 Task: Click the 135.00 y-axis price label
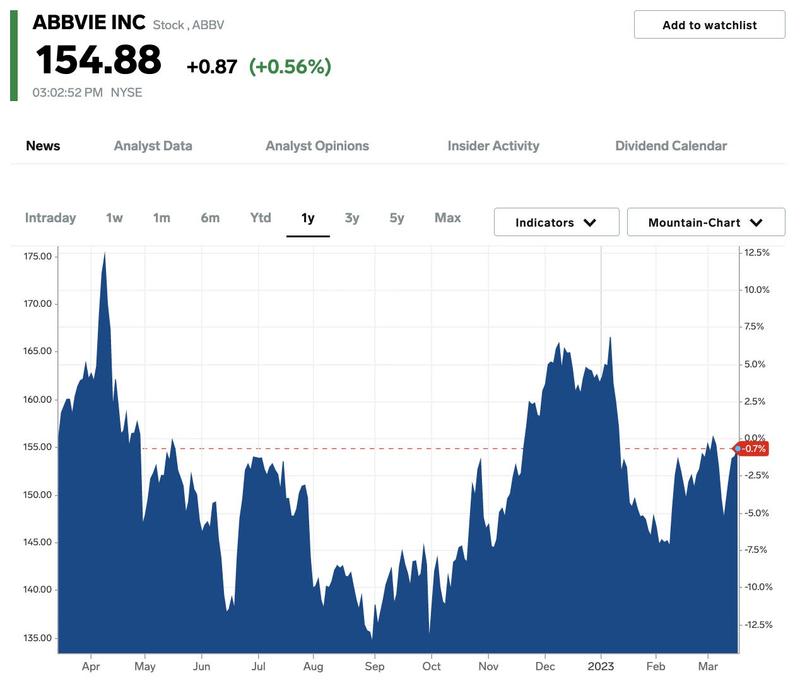coord(37,638)
